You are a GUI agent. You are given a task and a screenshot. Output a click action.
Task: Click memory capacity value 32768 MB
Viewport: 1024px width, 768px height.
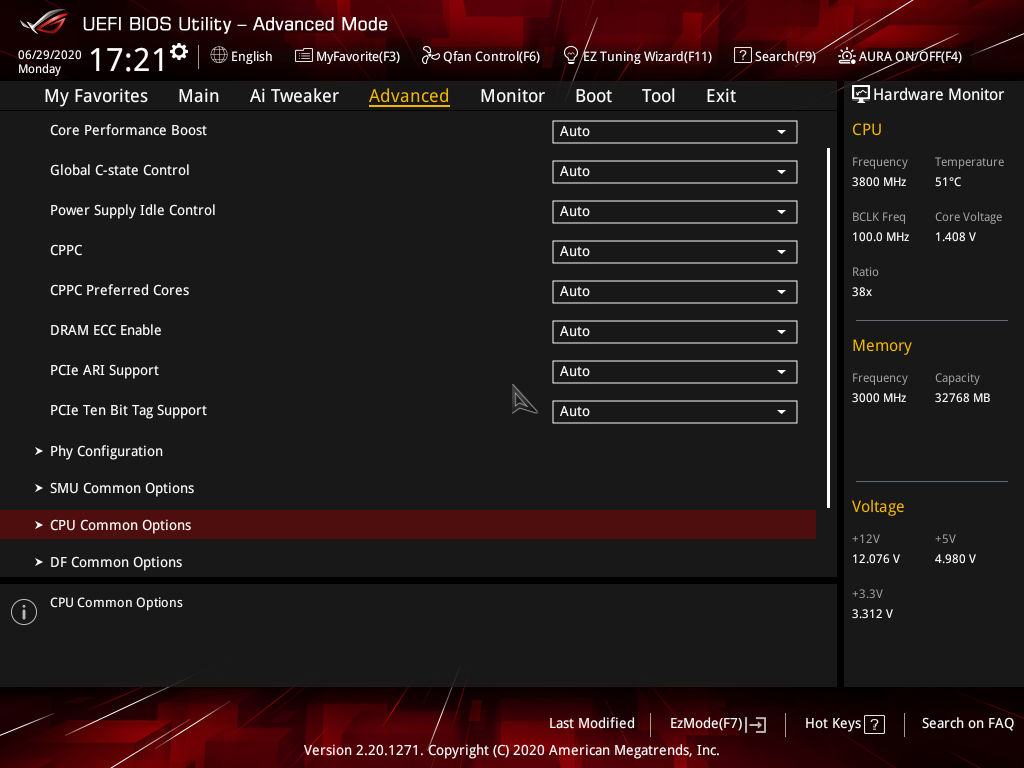point(963,398)
